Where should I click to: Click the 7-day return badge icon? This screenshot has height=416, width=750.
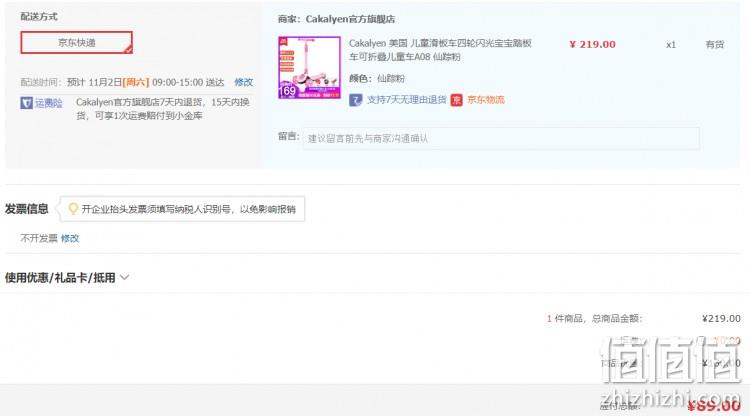[355, 100]
